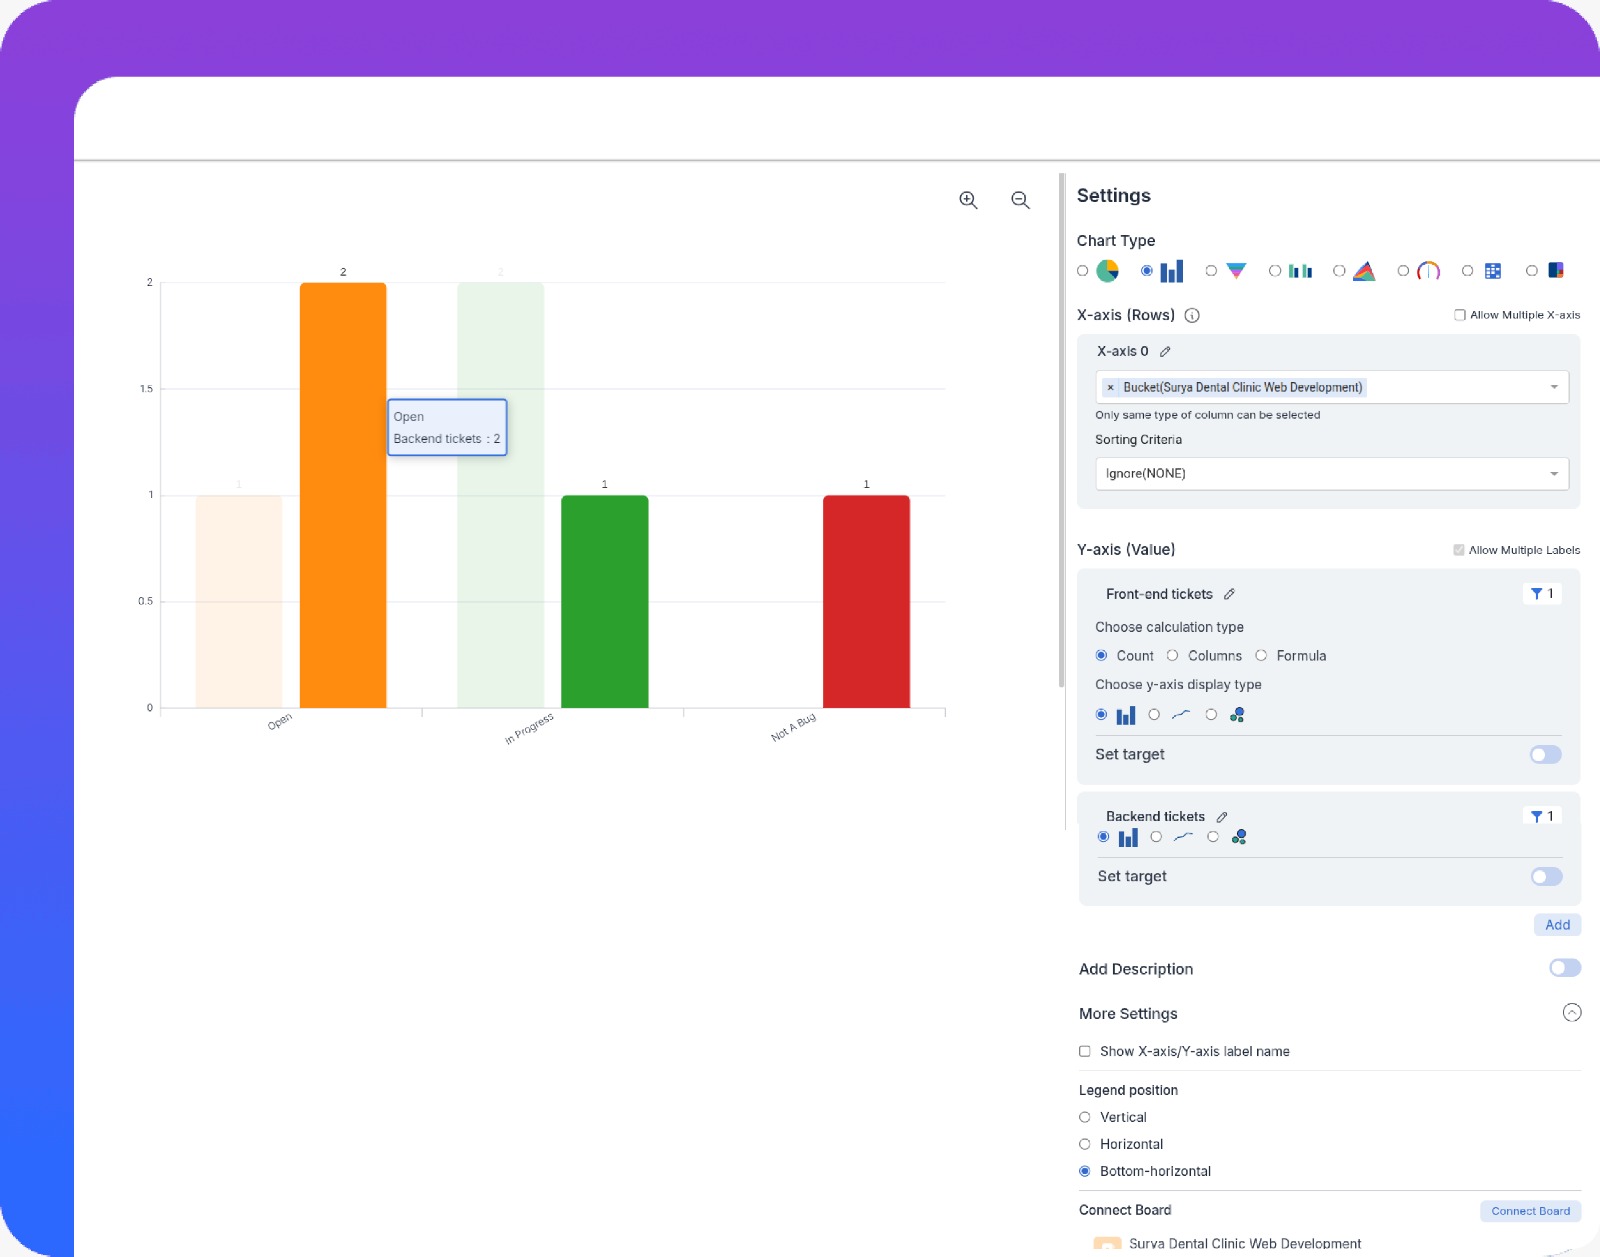
Task: Enable Show X-axis/Y-axis label name
Action: click(1084, 1051)
